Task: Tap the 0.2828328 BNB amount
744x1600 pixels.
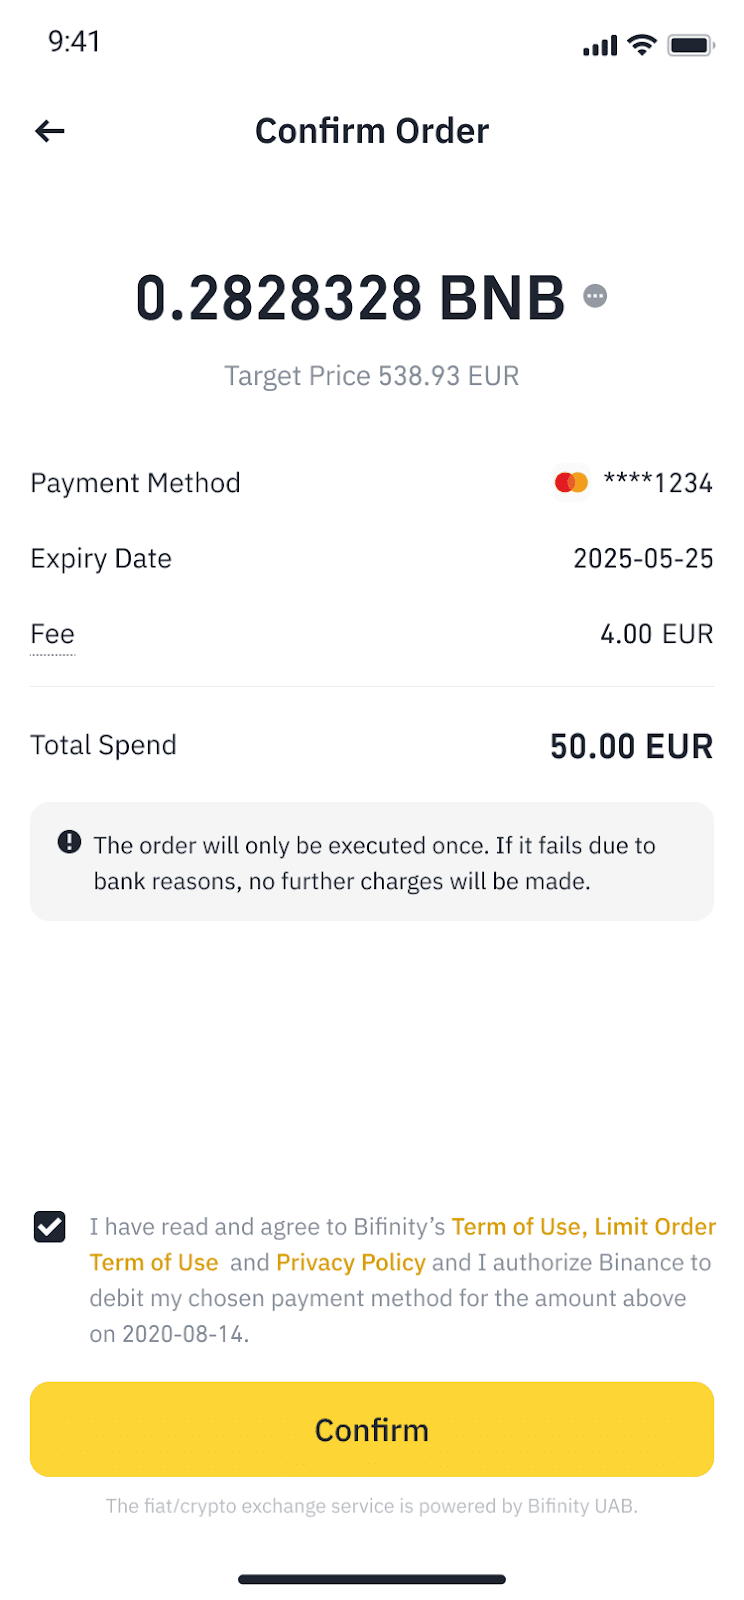Action: (350, 298)
